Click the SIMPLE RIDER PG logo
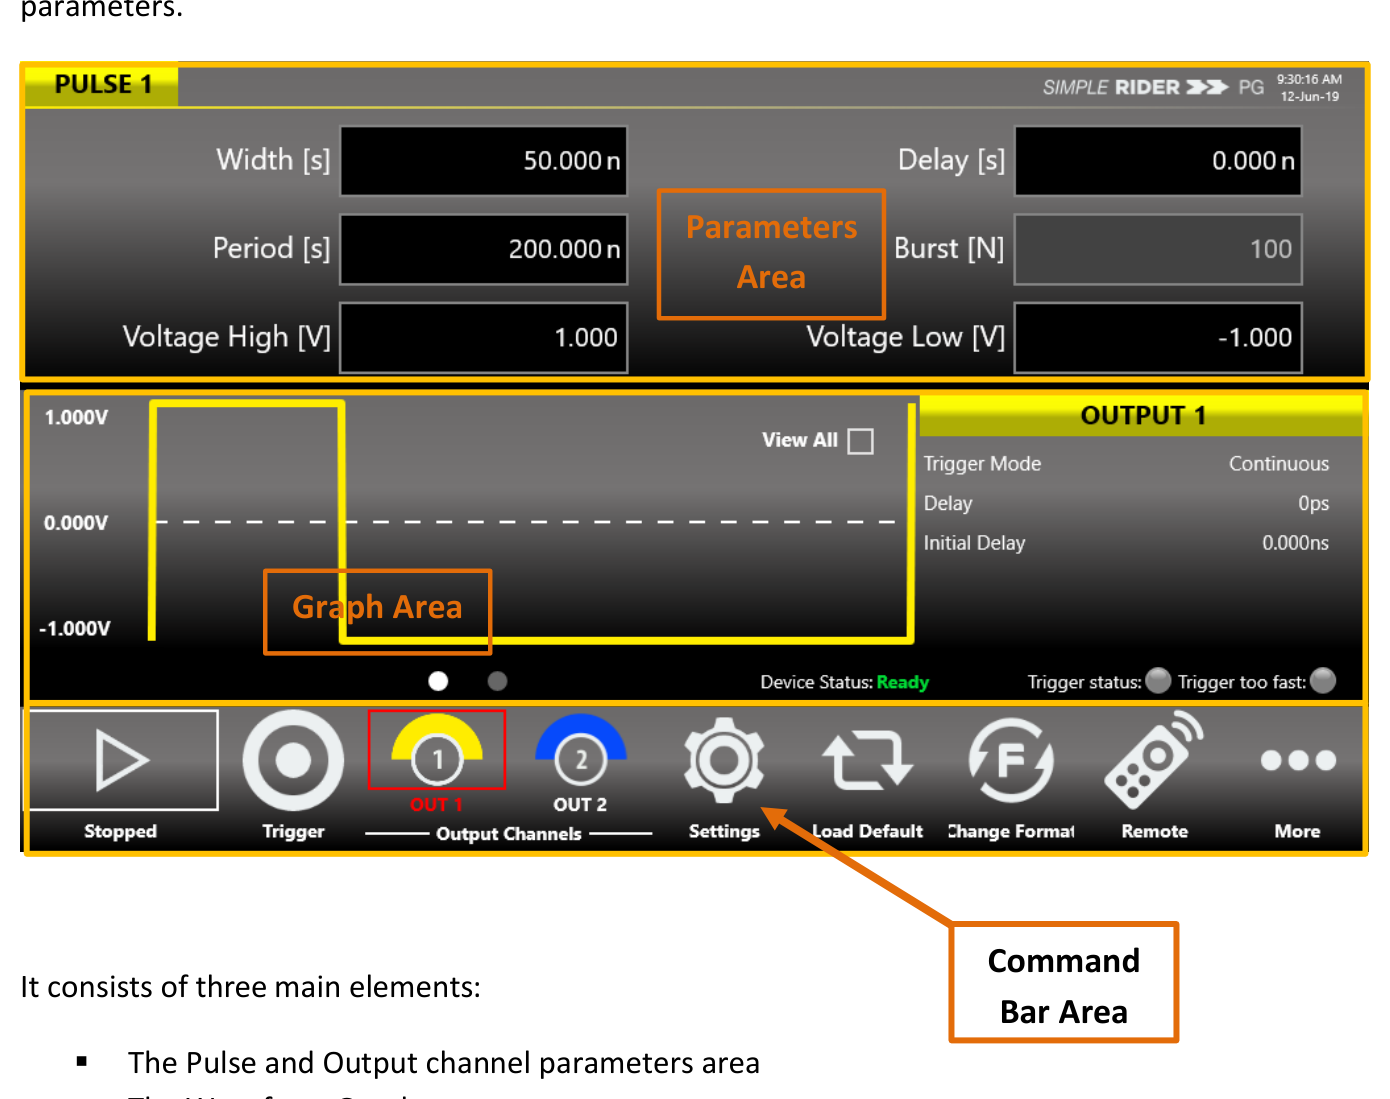 tap(1153, 87)
